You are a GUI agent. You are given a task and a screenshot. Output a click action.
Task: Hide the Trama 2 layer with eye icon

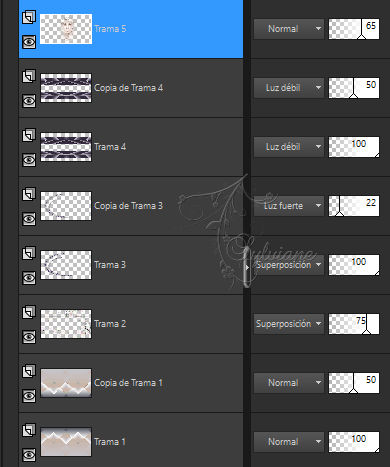pyautogui.click(x=29, y=337)
